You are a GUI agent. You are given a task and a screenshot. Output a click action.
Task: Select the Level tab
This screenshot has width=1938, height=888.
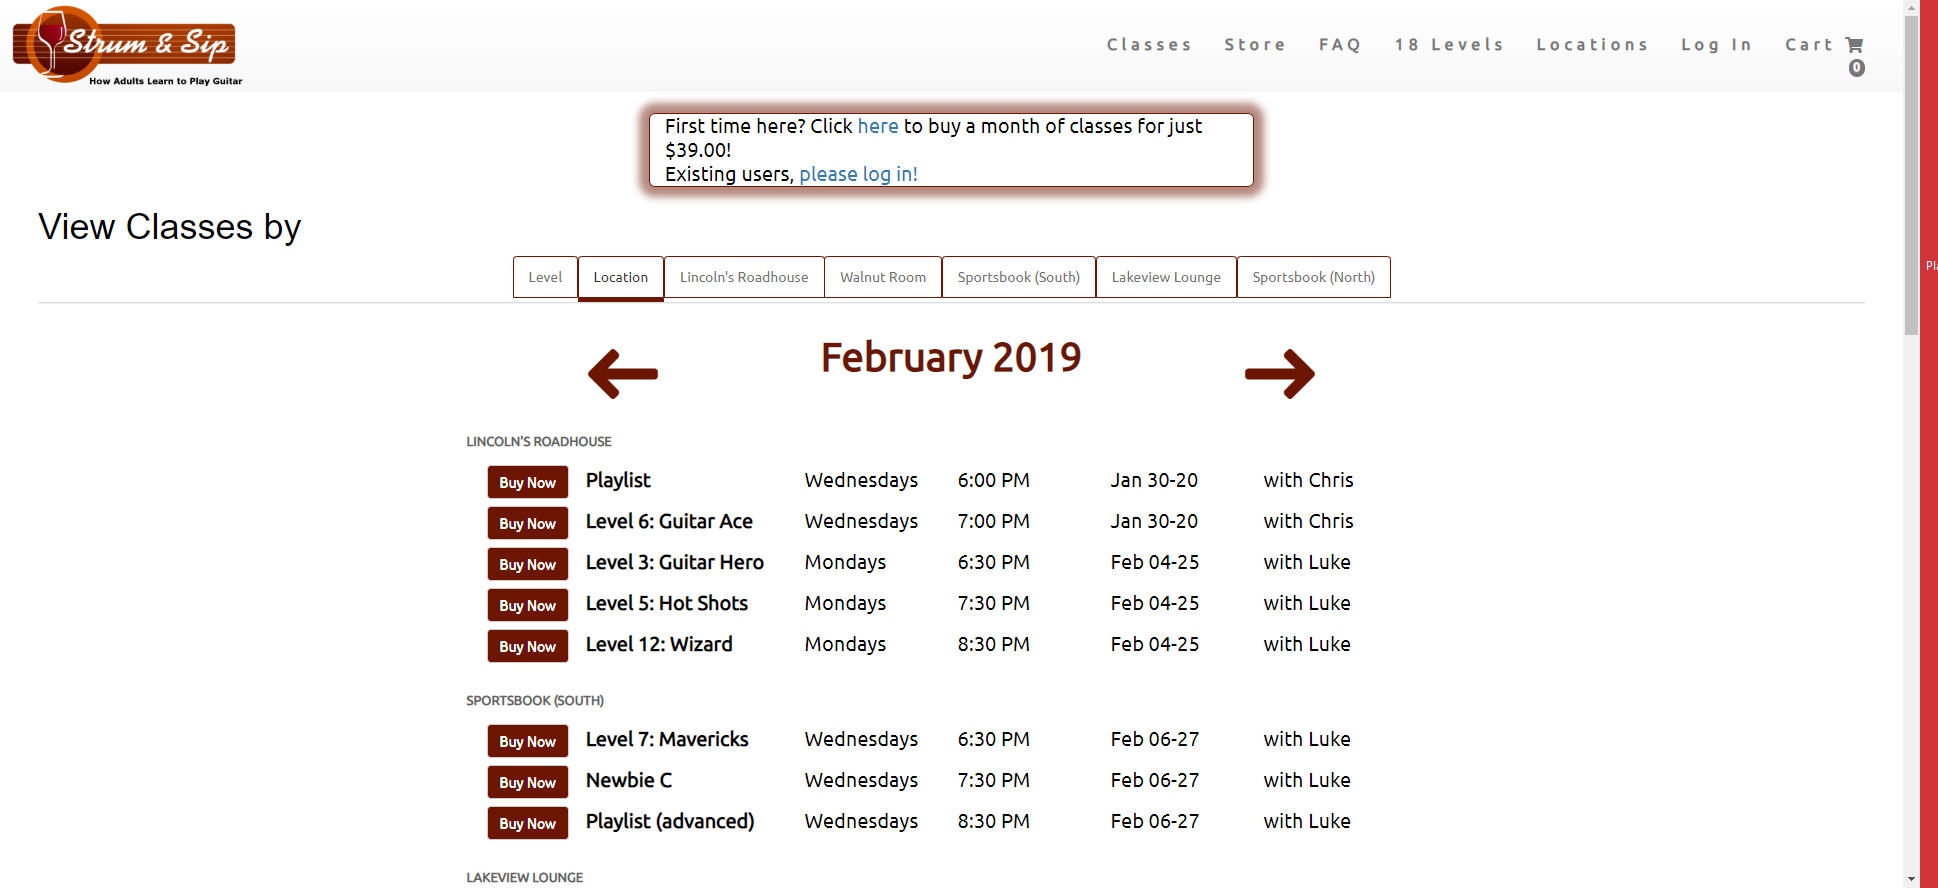545,277
